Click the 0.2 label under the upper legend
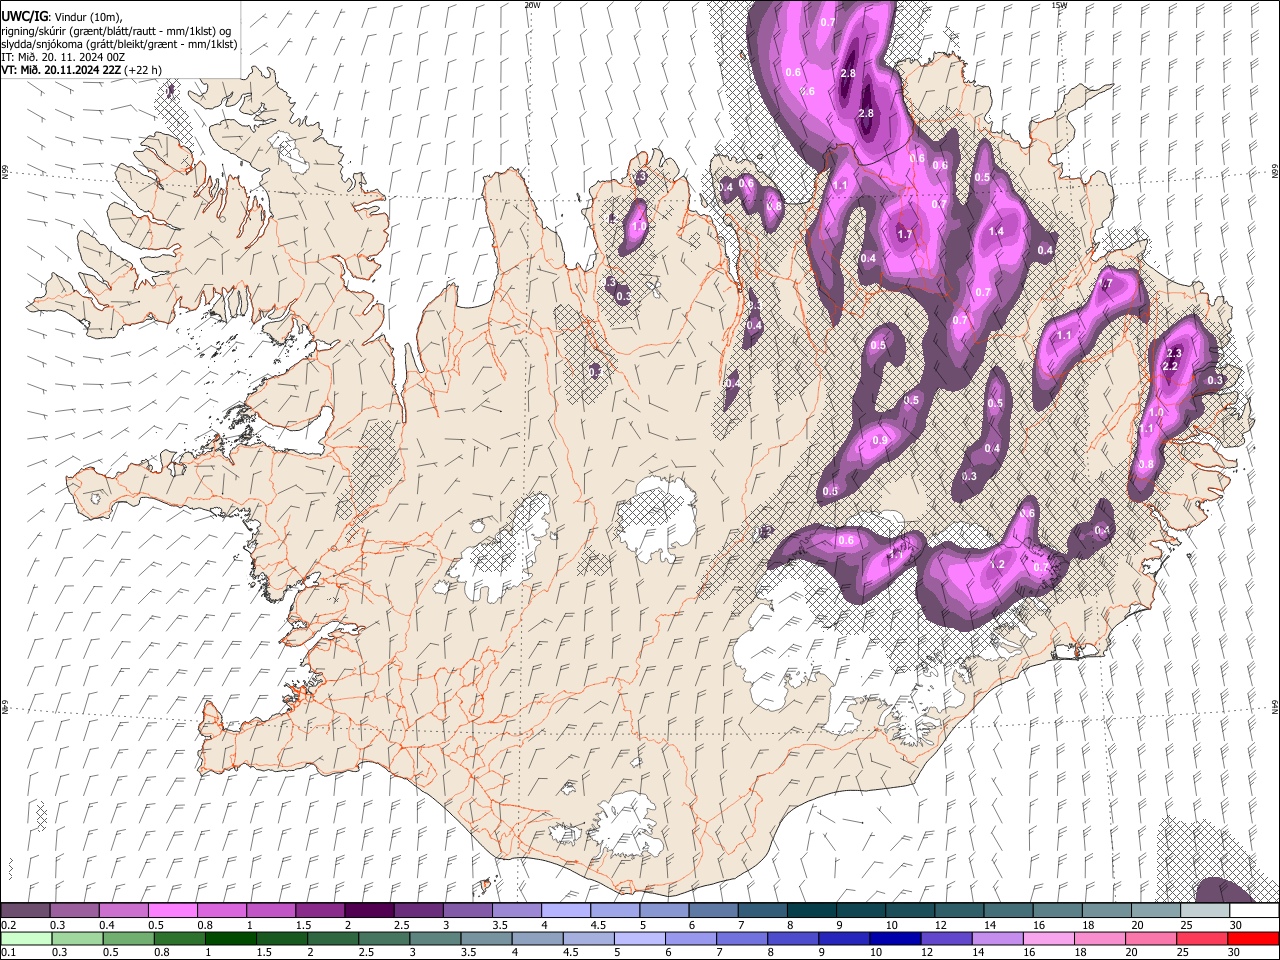This screenshot has height=960, width=1280. pyautogui.click(x=8, y=925)
